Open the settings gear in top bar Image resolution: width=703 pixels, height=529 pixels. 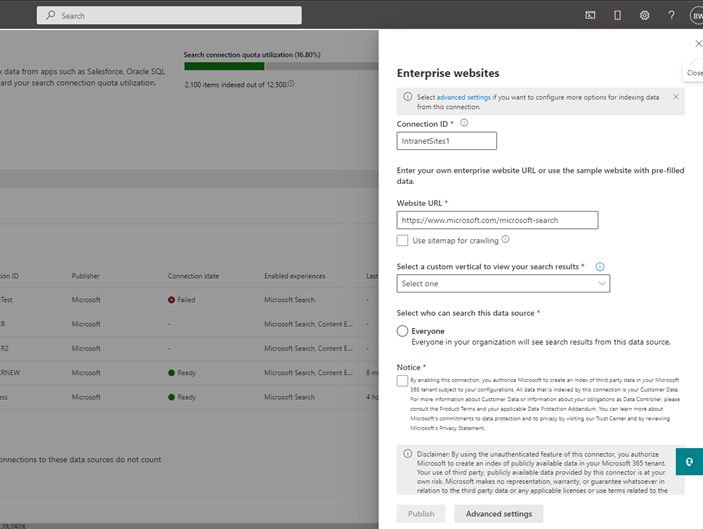point(644,16)
